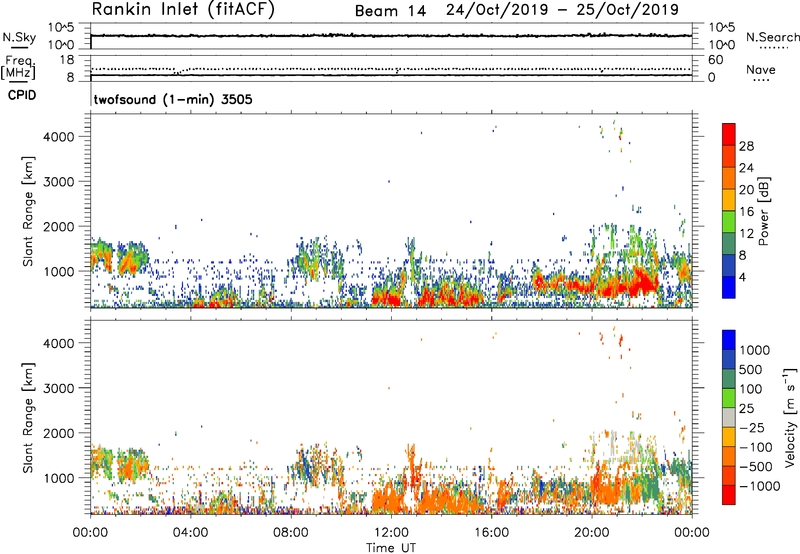Click the '3000' range tick of velocity panel
The image size is (800, 554).
click(x=59, y=388)
